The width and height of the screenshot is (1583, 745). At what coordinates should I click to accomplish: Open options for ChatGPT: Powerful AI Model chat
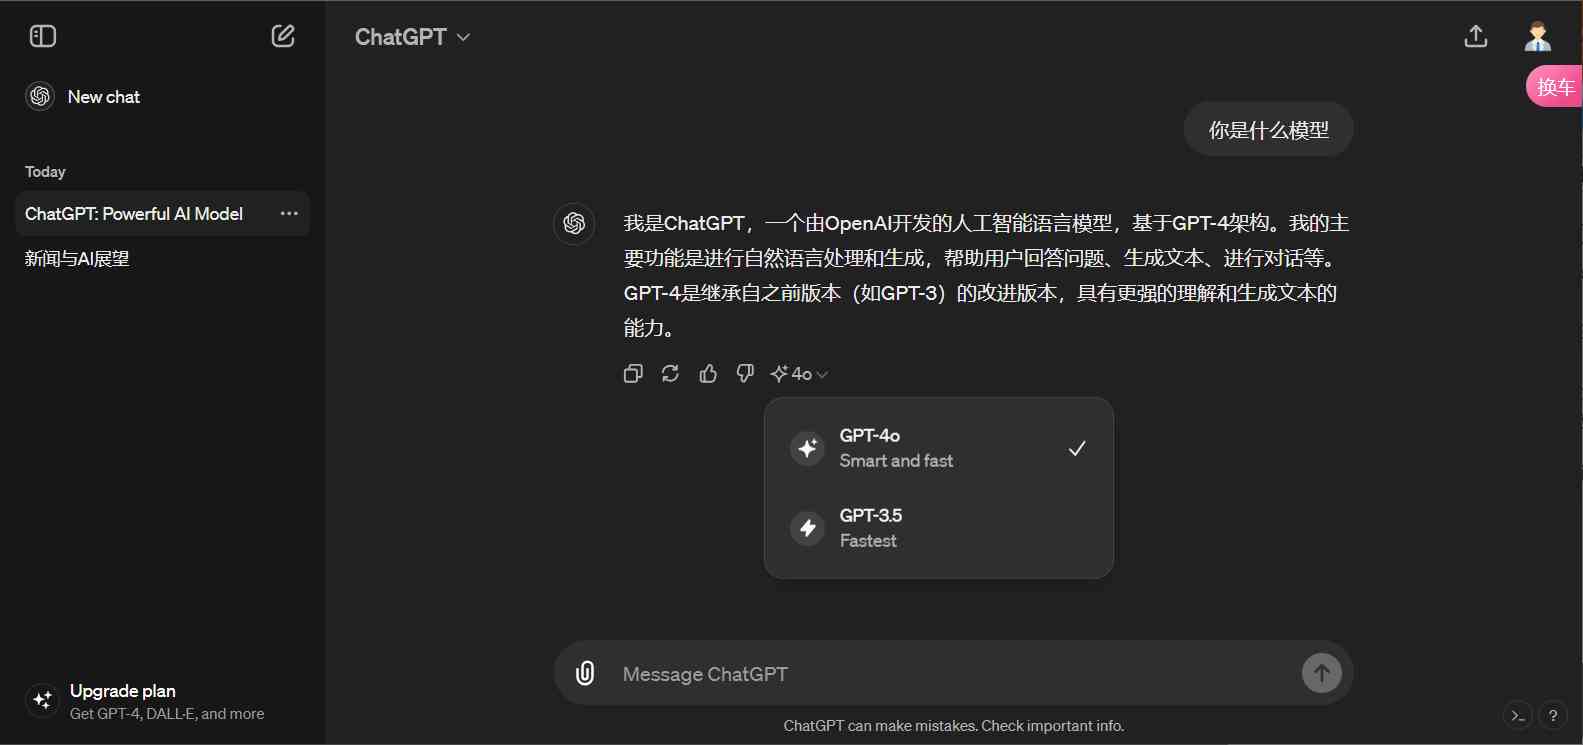[x=289, y=214]
